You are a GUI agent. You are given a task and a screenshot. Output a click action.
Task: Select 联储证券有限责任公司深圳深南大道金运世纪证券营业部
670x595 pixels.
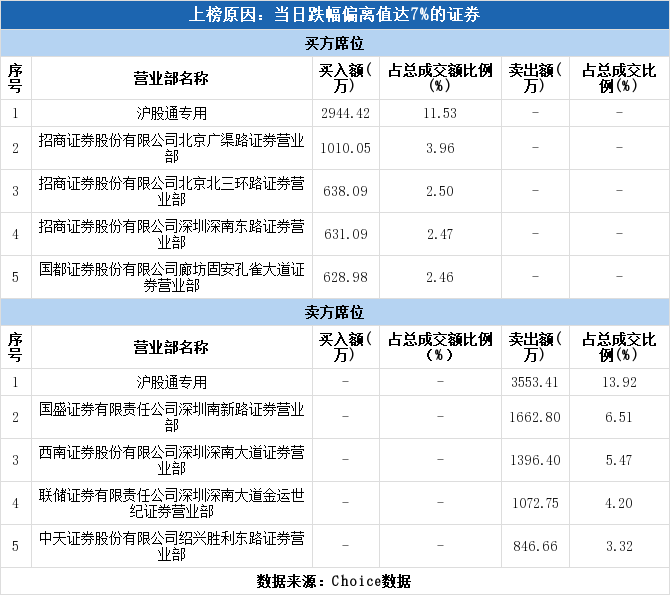coord(172,503)
